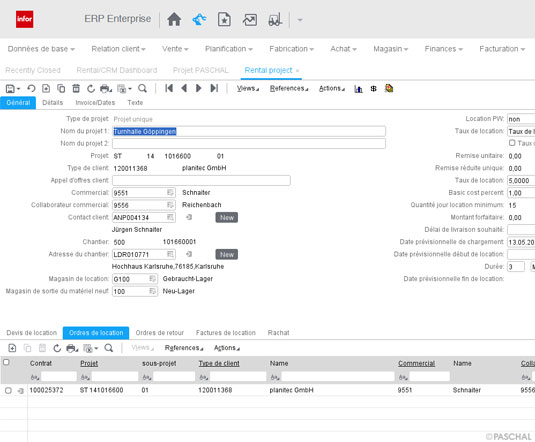Click the bar chart icon in toolbar
Screen dimensions: 535x442
point(358,89)
